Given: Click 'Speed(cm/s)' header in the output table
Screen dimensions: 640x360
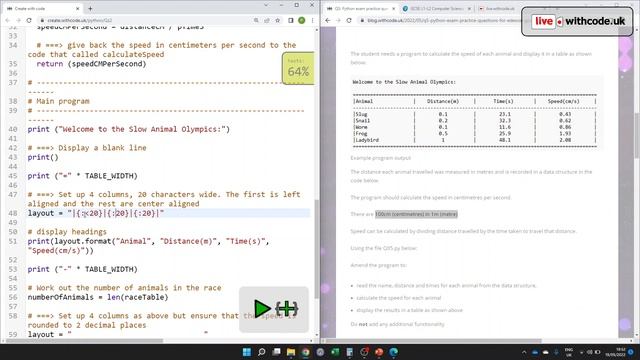Looking at the screenshot, I should (x=564, y=101).
